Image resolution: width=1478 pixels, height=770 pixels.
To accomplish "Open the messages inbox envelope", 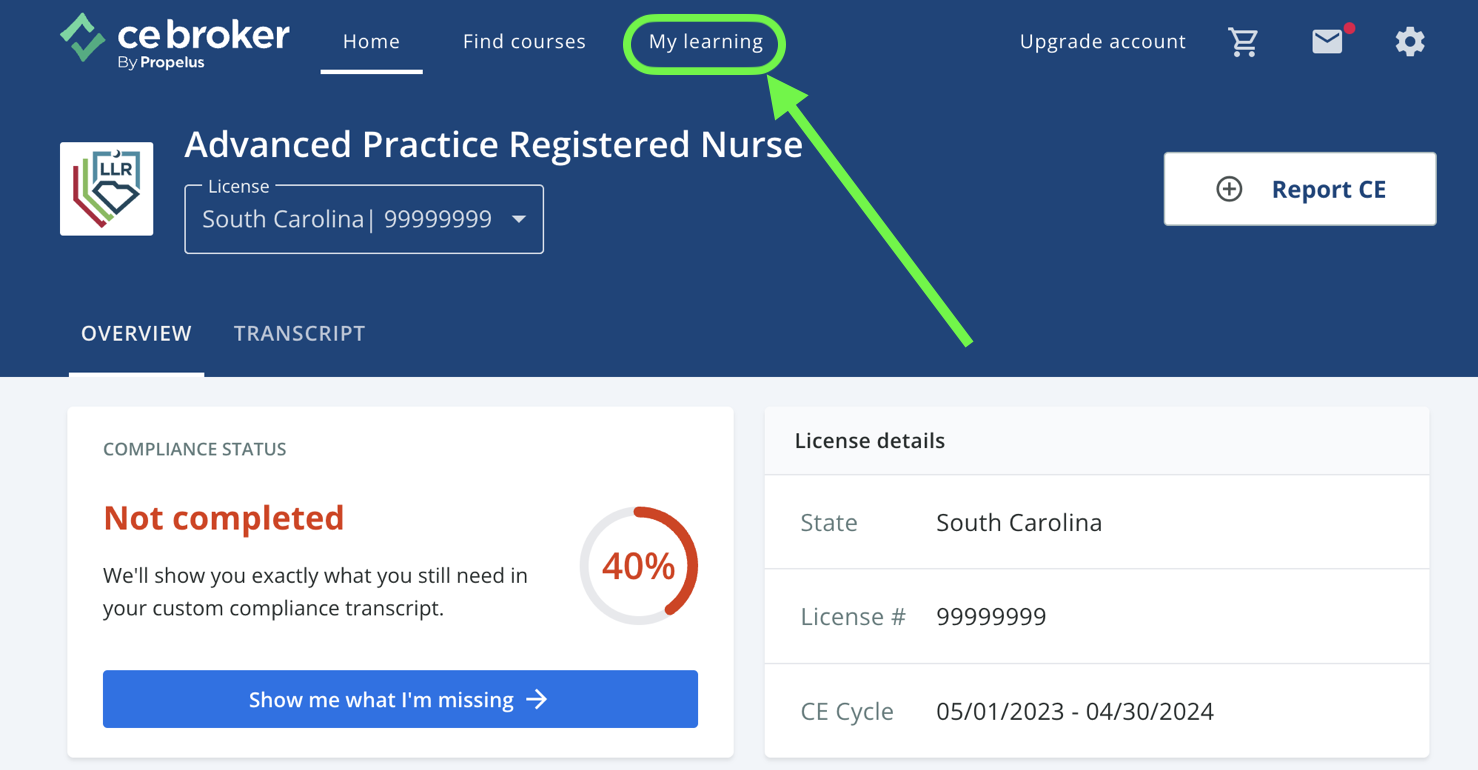I will (x=1327, y=42).
